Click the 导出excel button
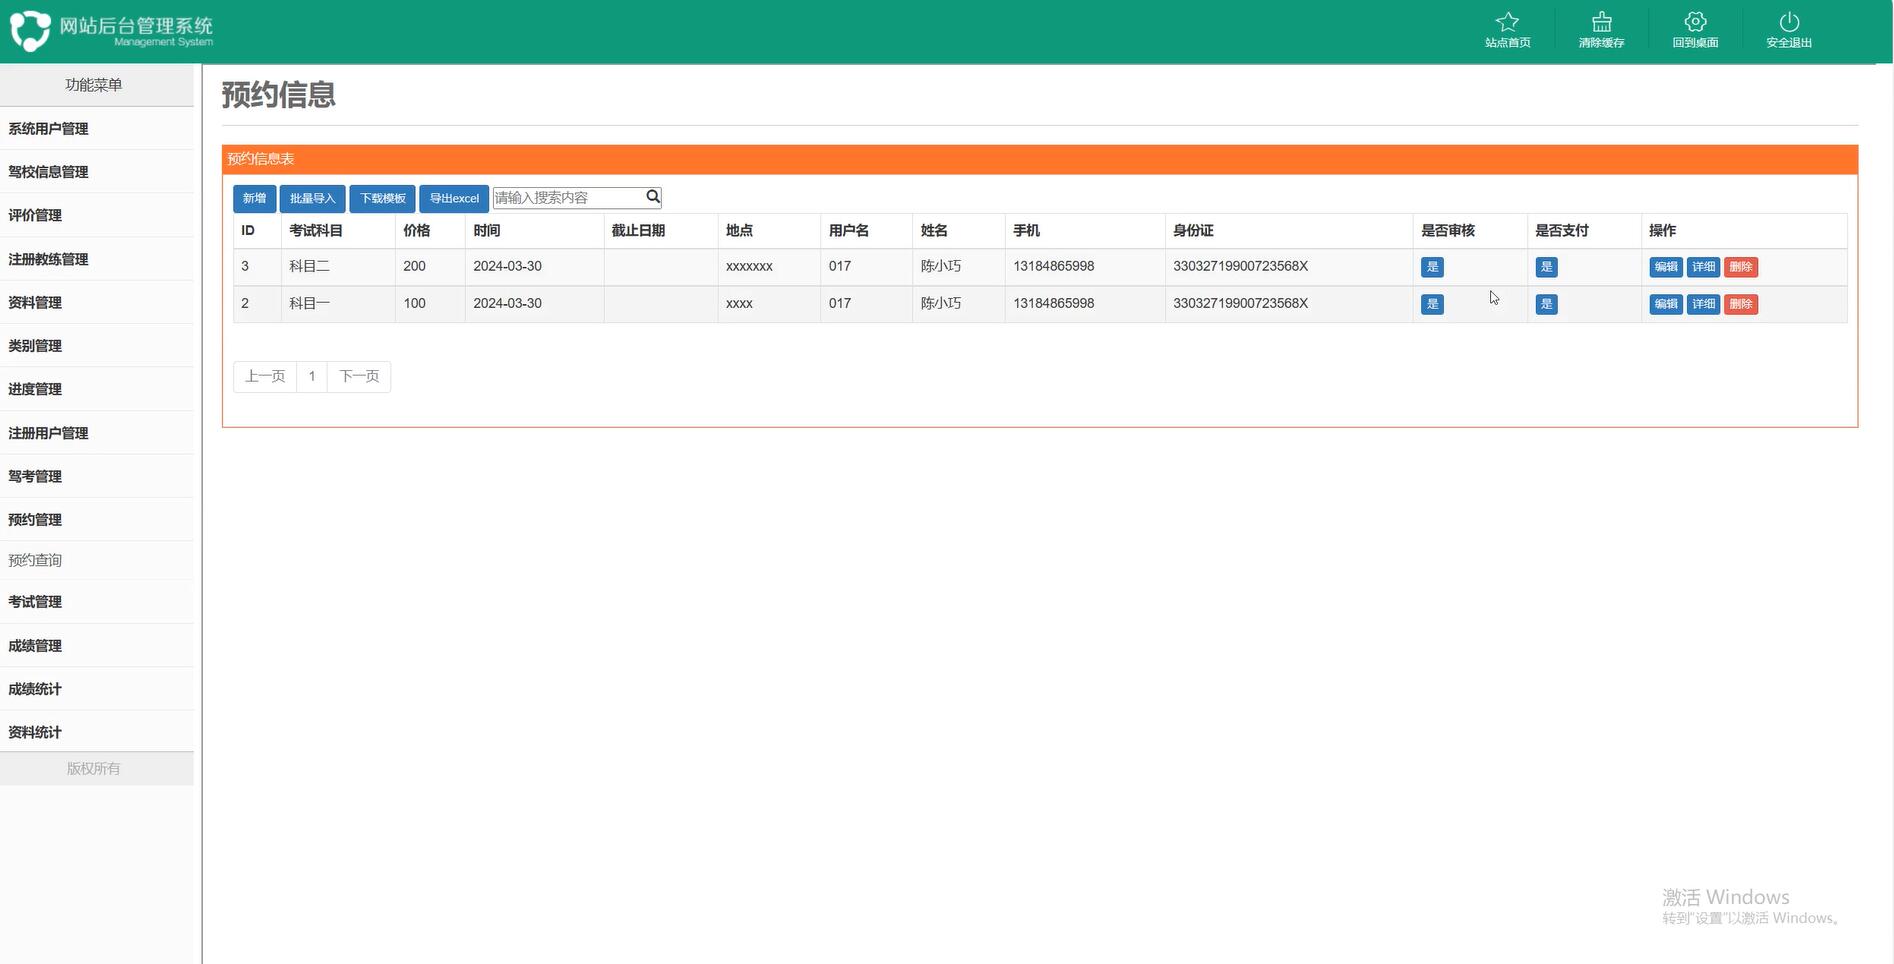 (454, 198)
